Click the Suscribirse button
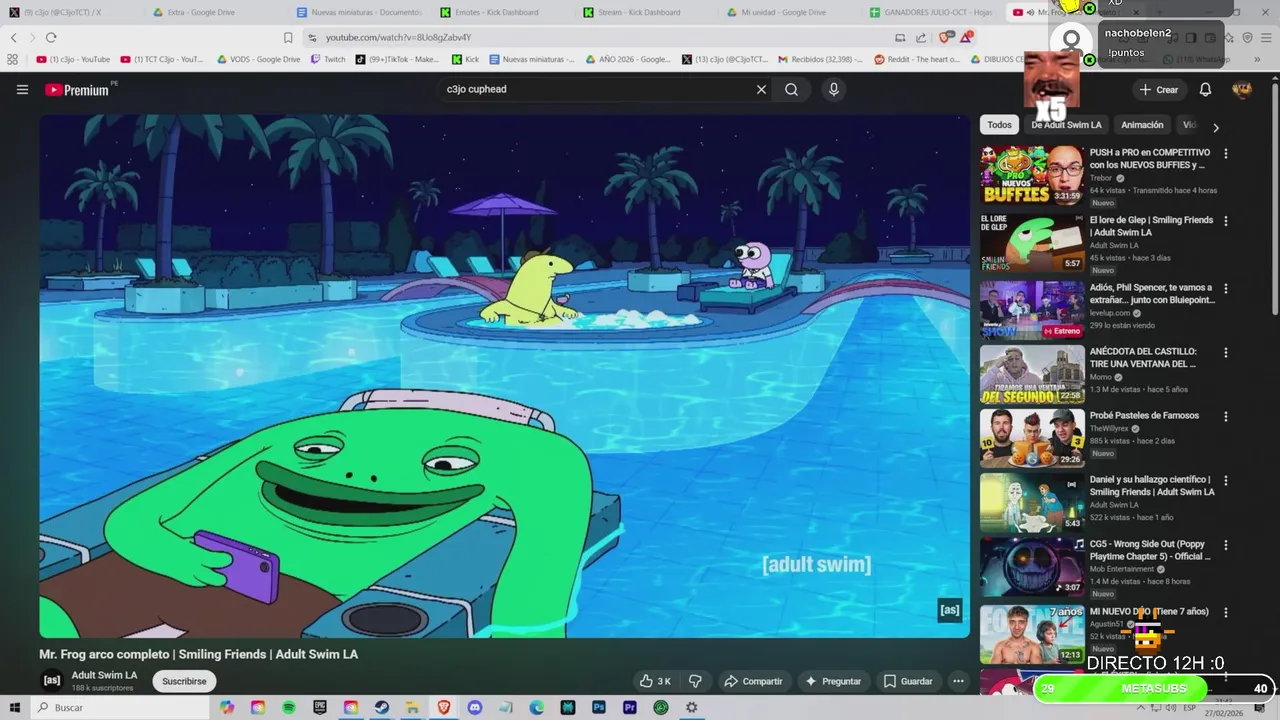Screen dimensions: 1280x720 (184, 681)
